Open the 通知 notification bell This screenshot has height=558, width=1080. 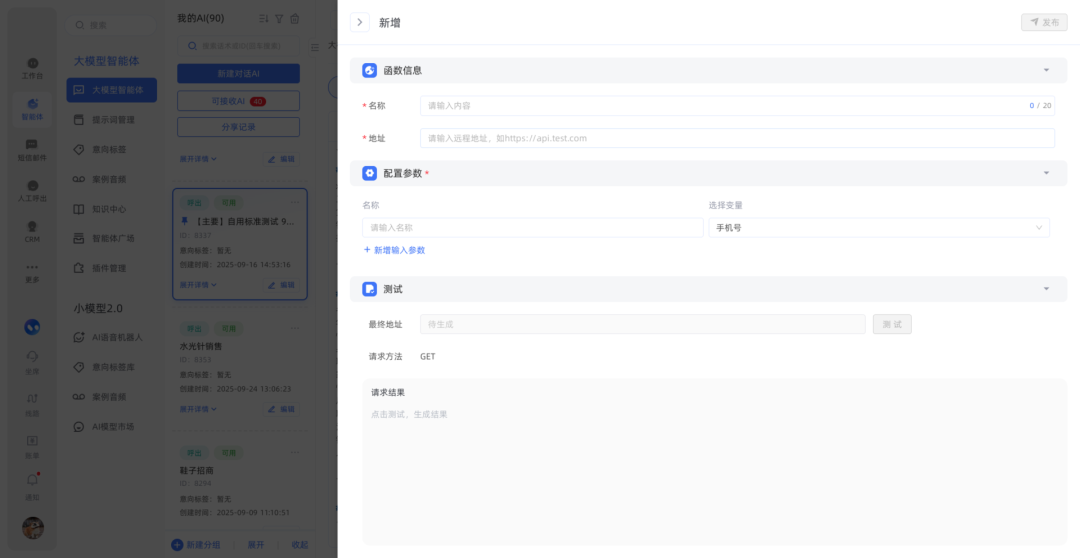click(x=32, y=484)
